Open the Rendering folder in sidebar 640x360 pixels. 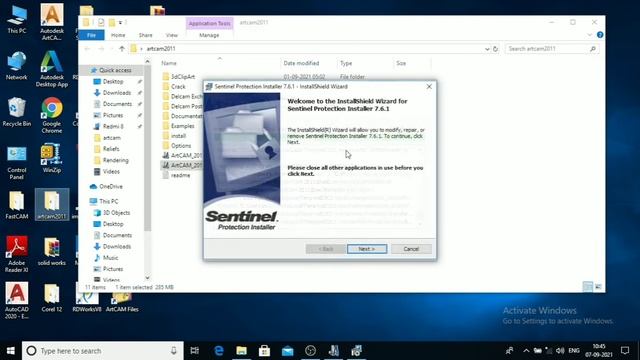click(116, 160)
